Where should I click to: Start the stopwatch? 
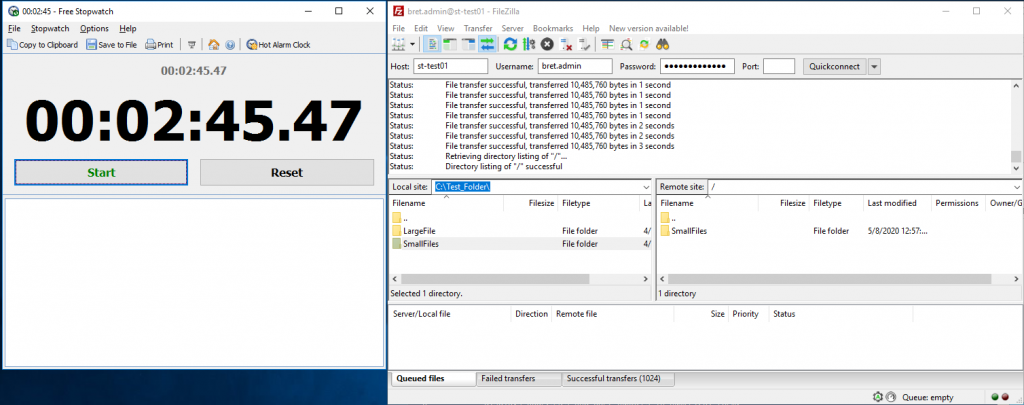tap(101, 172)
